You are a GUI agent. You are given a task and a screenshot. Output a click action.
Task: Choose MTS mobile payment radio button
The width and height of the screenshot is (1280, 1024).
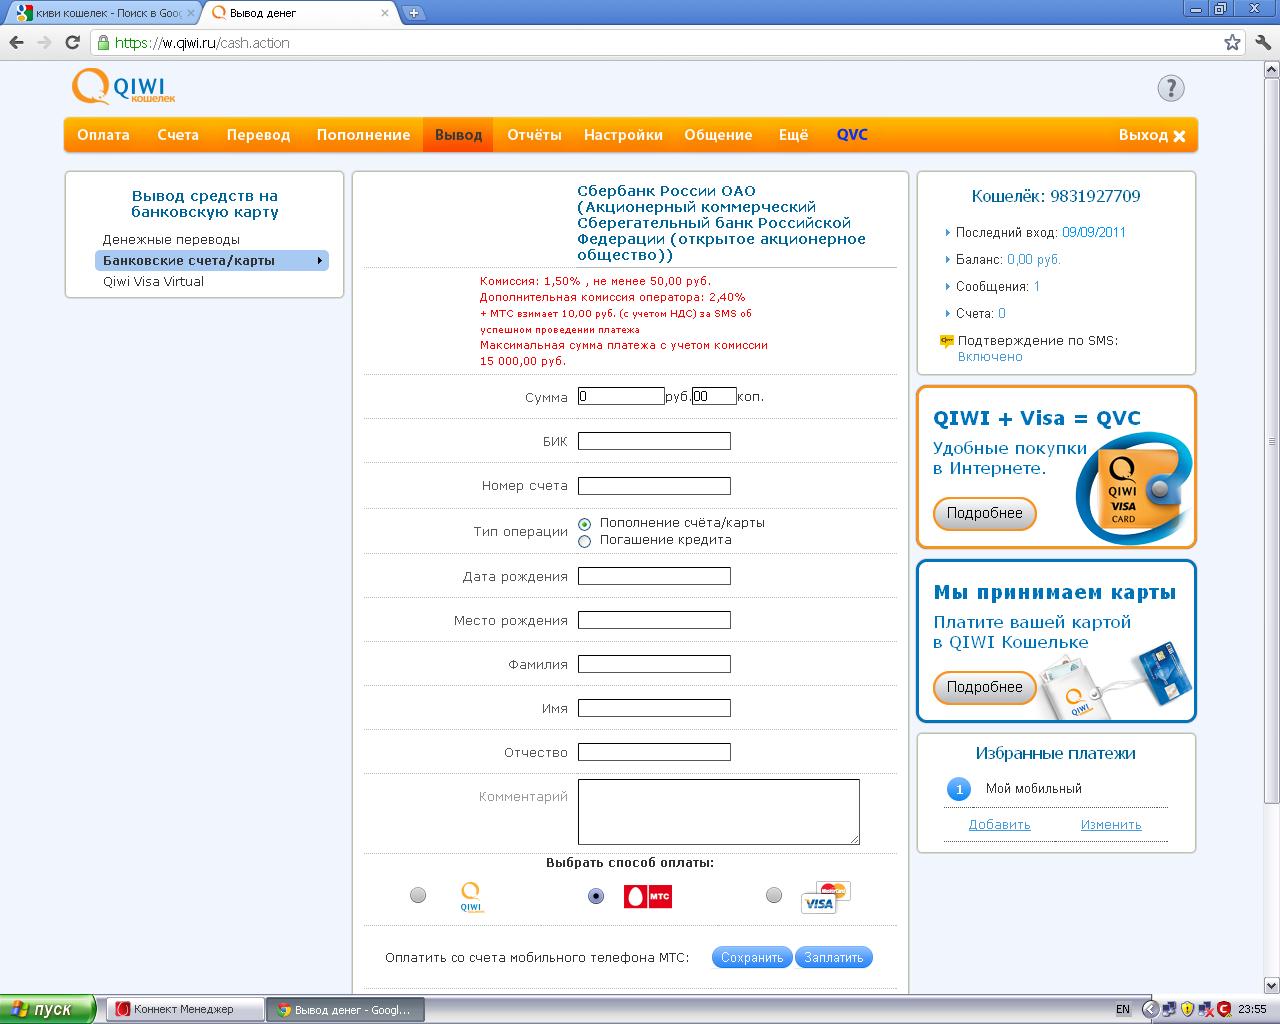click(x=596, y=896)
